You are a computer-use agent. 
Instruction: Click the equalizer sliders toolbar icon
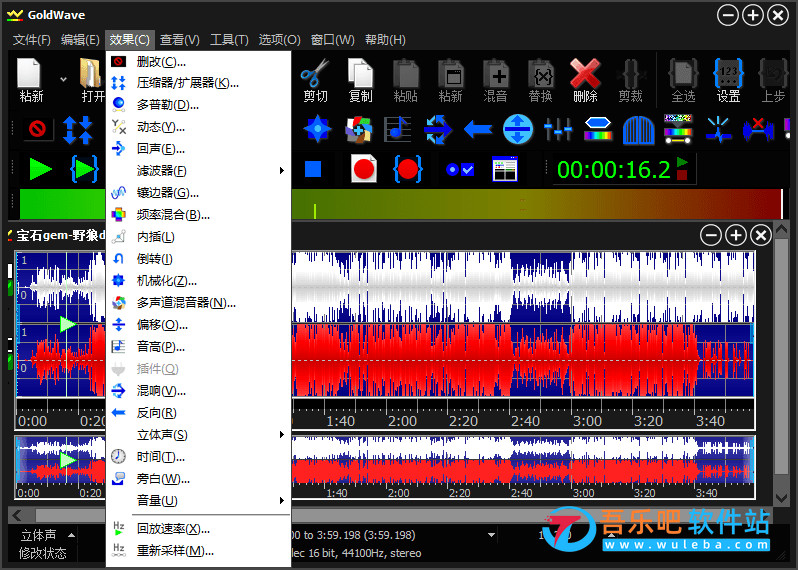[558, 129]
